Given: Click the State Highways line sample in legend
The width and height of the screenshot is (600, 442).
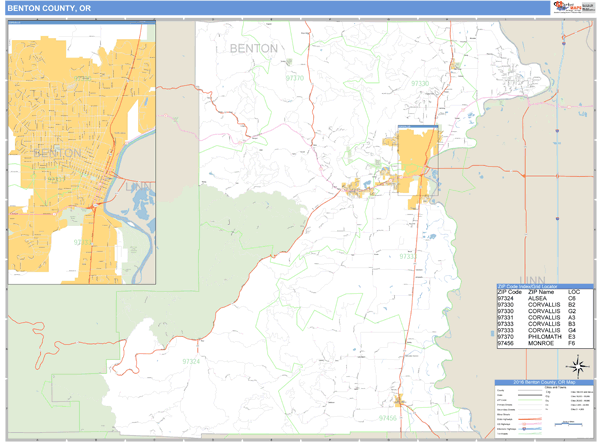Looking at the screenshot, I should pyautogui.click(x=530, y=419).
